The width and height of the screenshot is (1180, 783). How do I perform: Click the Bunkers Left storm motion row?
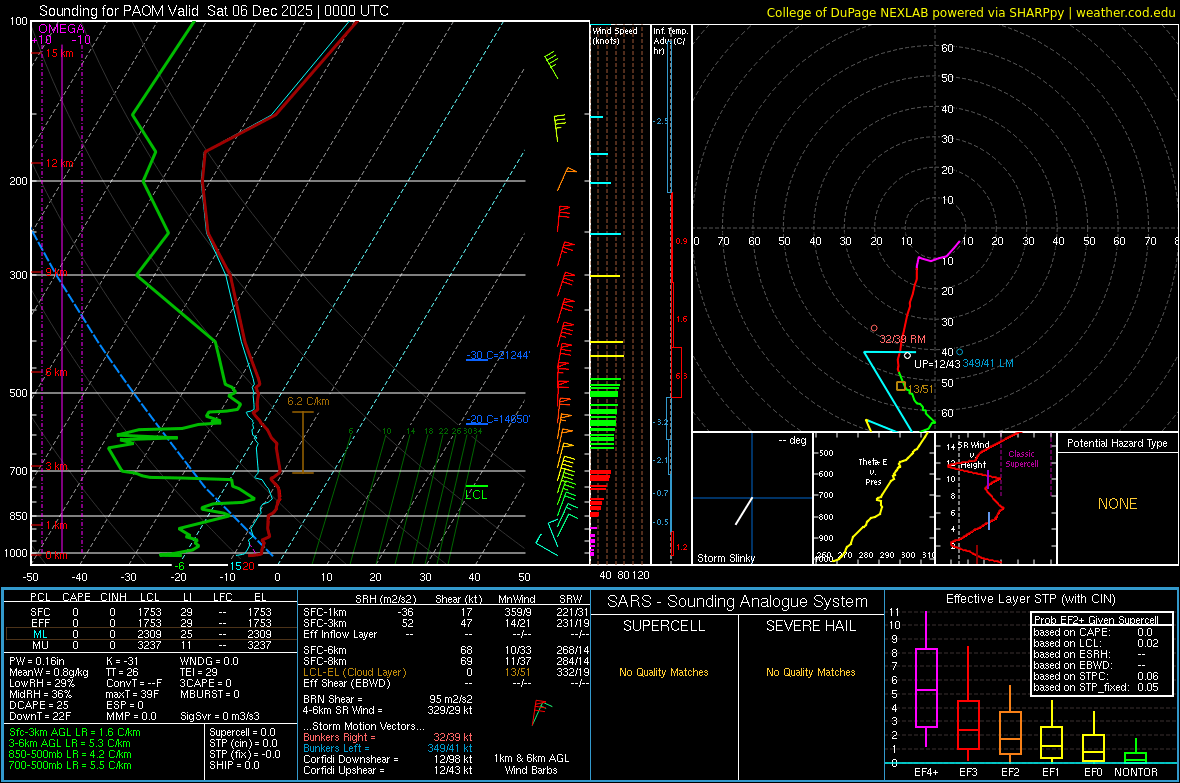coord(388,748)
